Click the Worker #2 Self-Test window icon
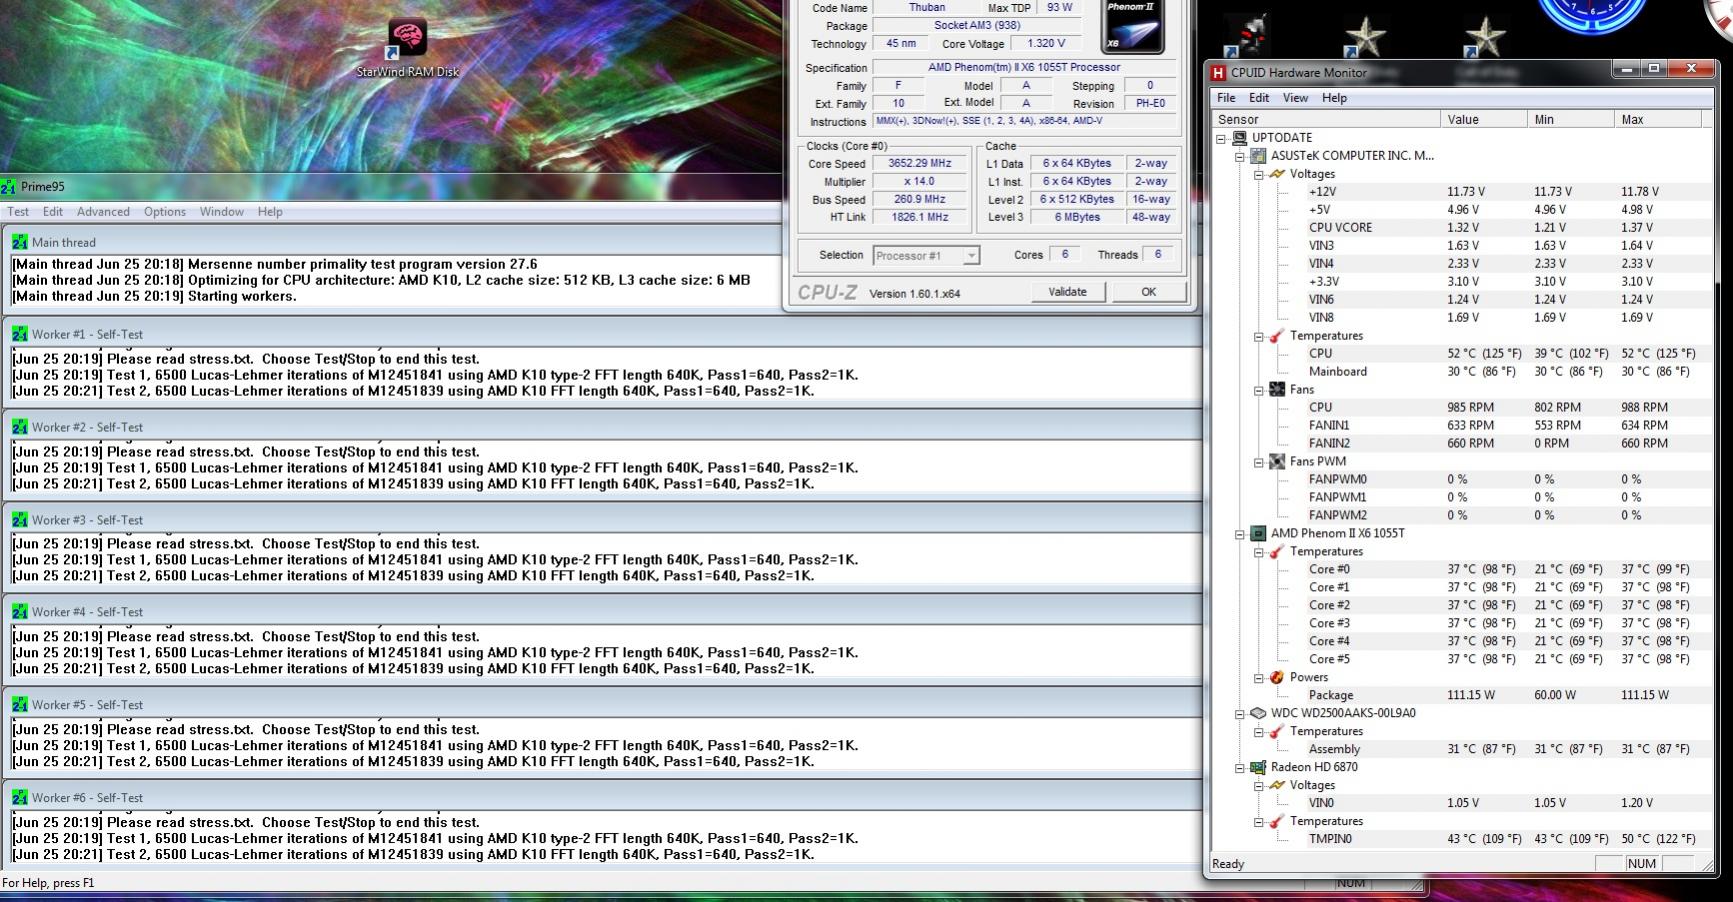1733x902 pixels. (x=19, y=427)
